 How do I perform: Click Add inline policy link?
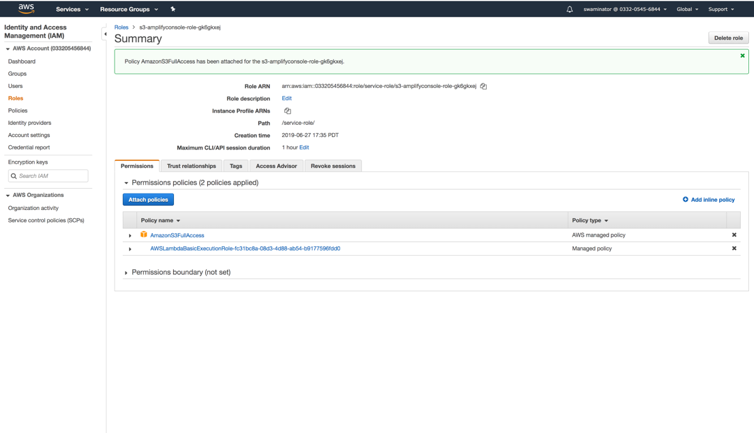pos(713,200)
